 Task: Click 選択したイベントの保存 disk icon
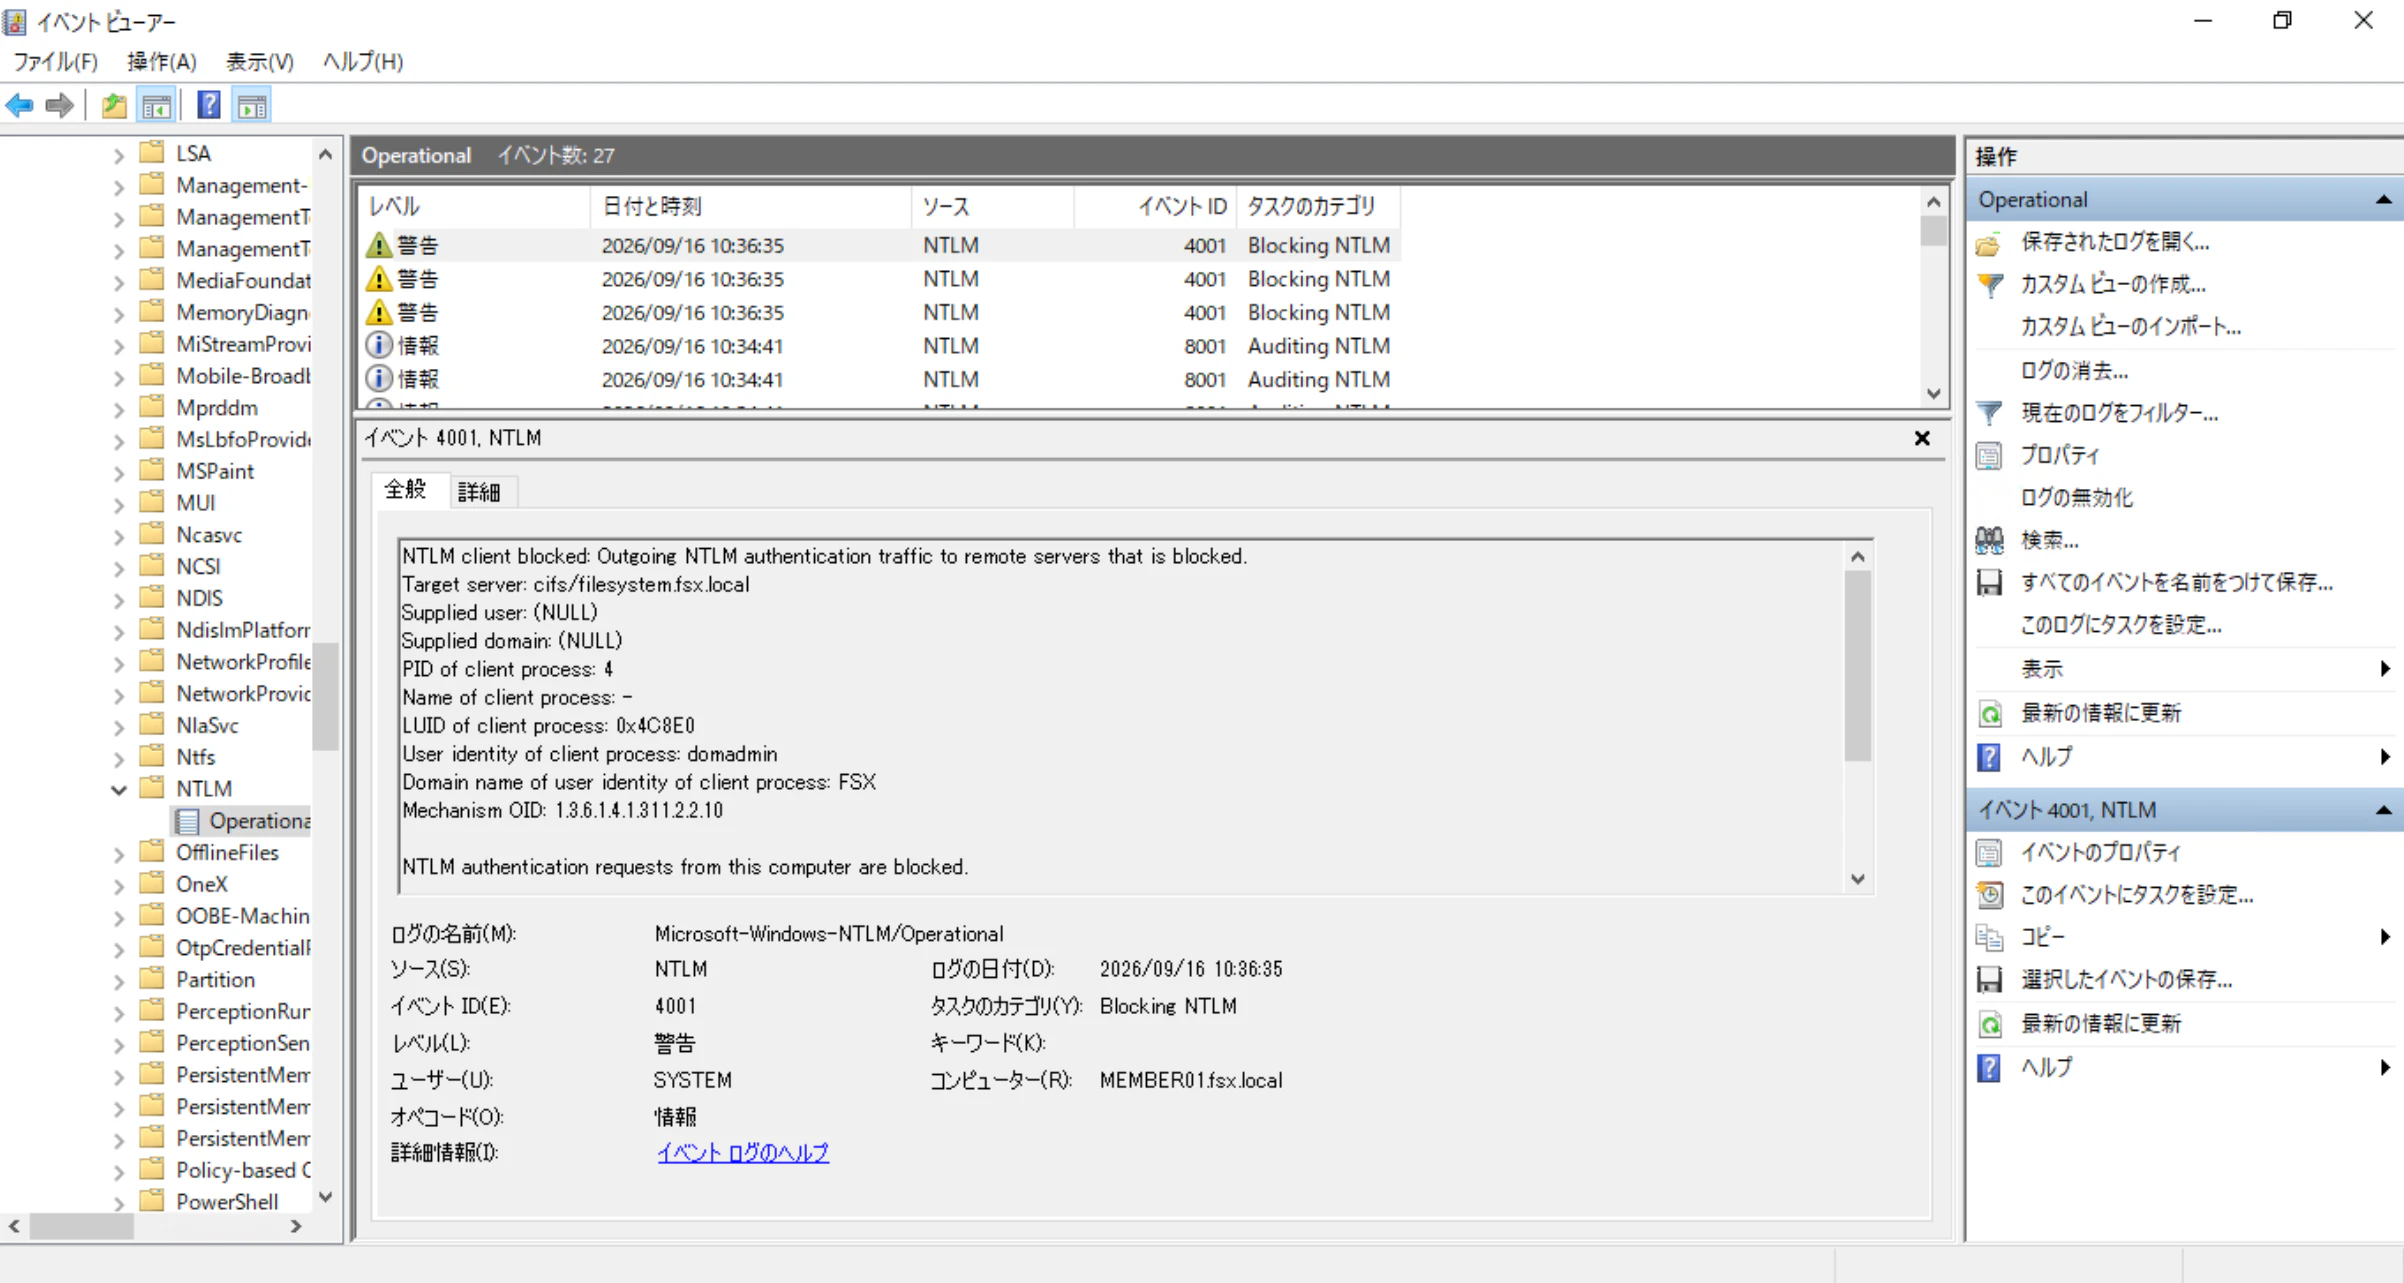pos(1989,980)
